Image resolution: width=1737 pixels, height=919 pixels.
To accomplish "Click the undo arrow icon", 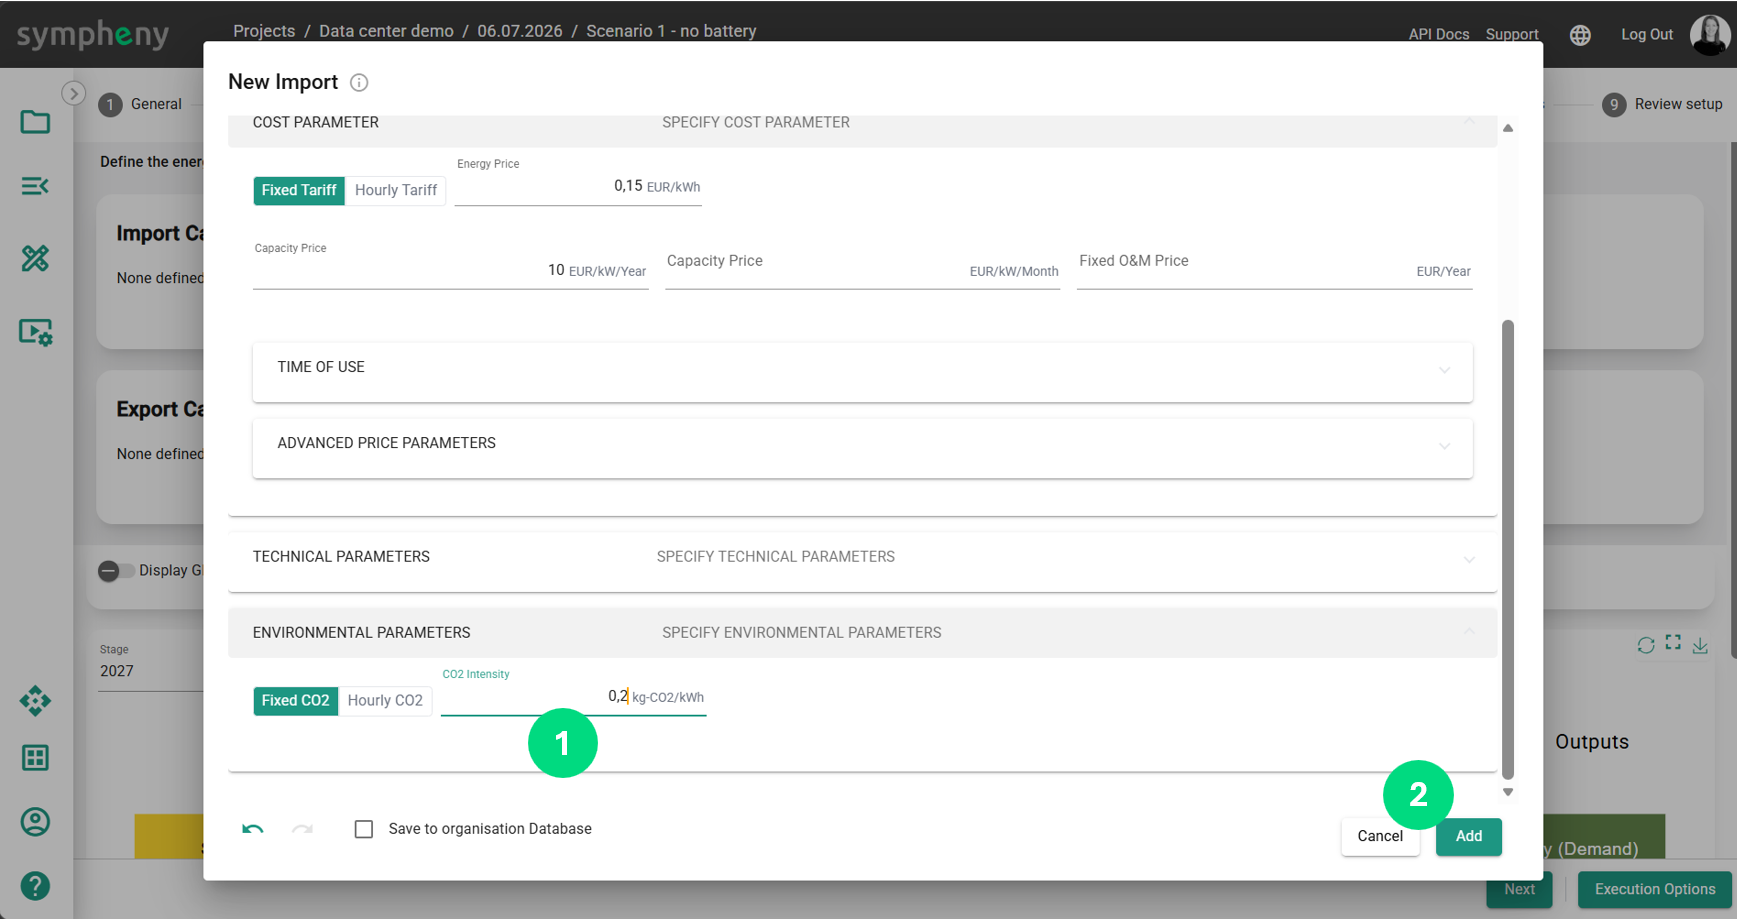I will click(253, 829).
